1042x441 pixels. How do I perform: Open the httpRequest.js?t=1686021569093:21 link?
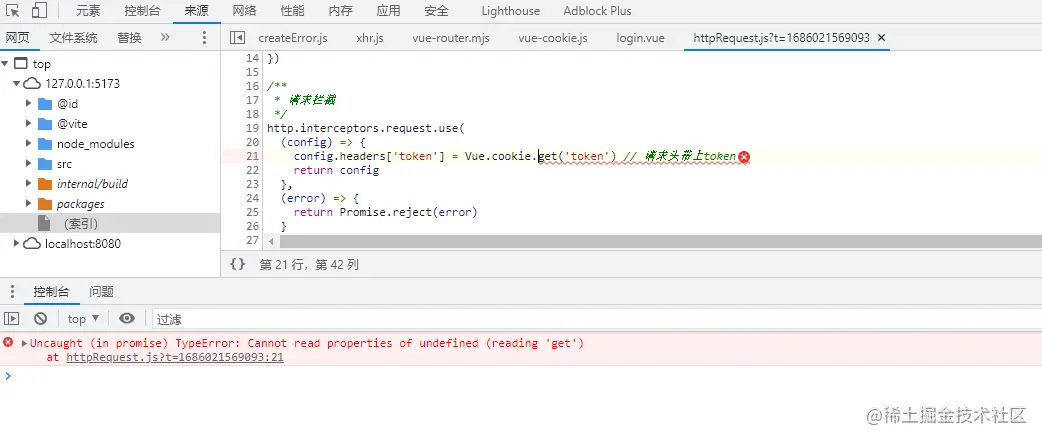click(x=175, y=357)
